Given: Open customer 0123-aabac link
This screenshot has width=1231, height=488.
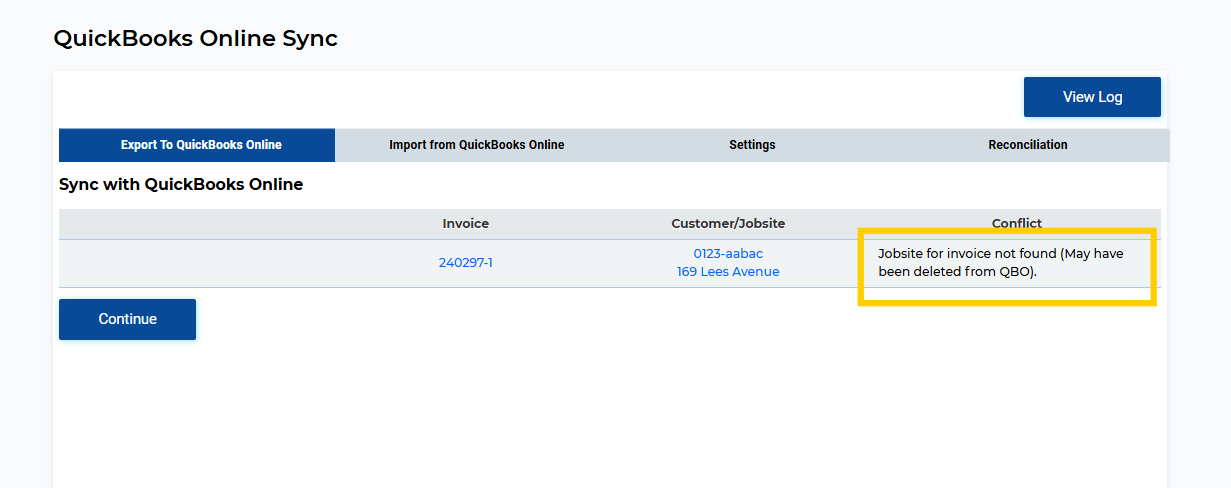Looking at the screenshot, I should 728,254.
